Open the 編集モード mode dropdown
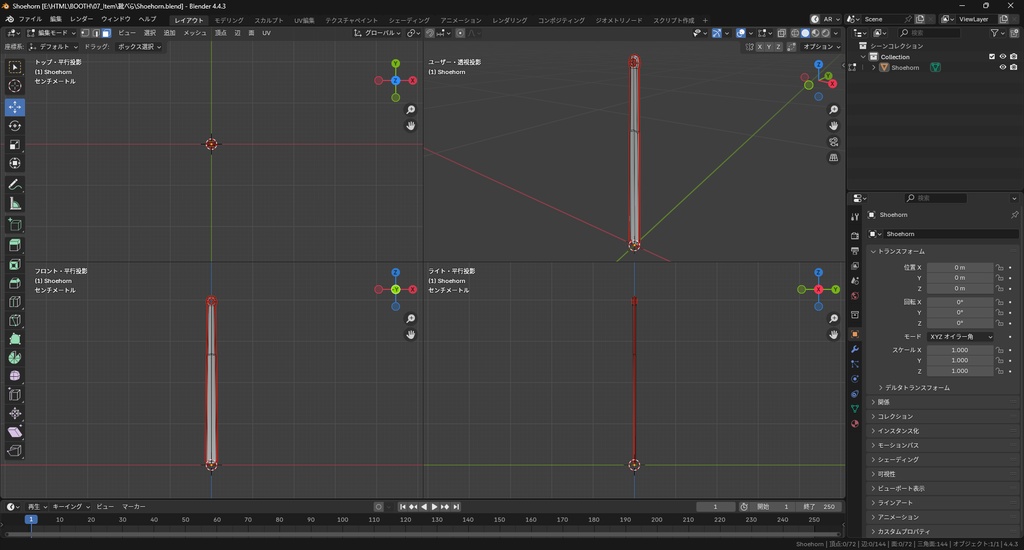The height and width of the screenshot is (550, 1024). pos(52,33)
